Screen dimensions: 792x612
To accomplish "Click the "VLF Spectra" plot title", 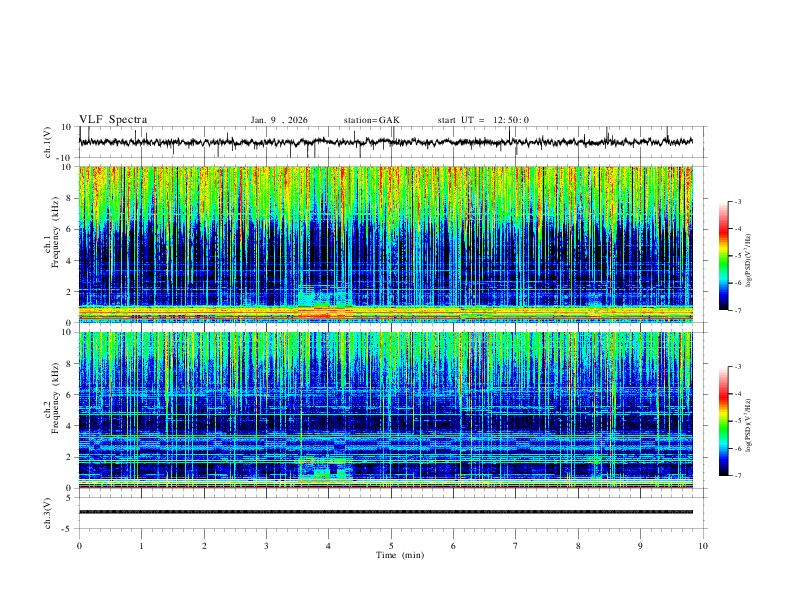I will click(113, 119).
